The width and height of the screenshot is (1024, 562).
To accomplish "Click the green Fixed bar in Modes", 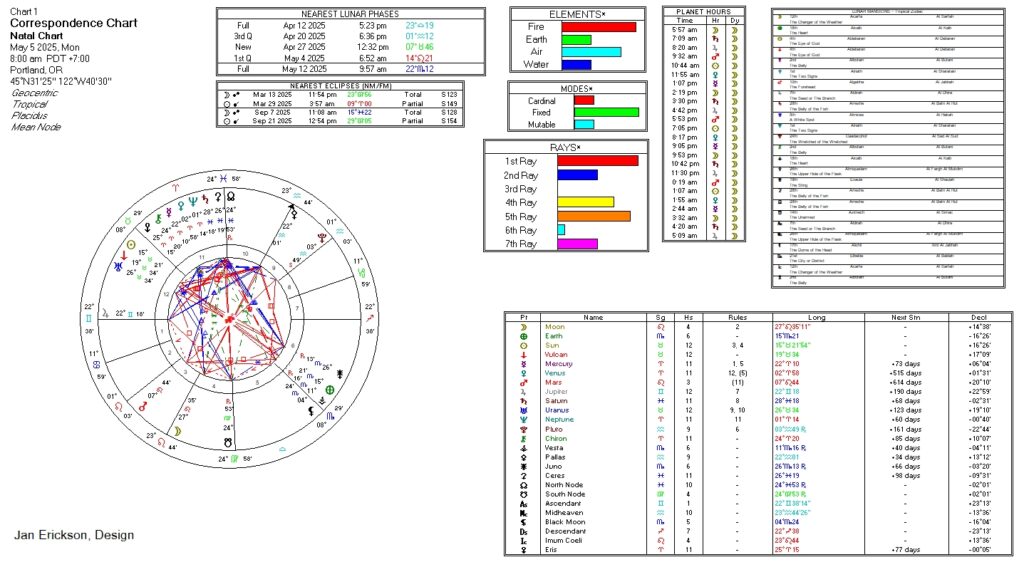I will 607,112.
